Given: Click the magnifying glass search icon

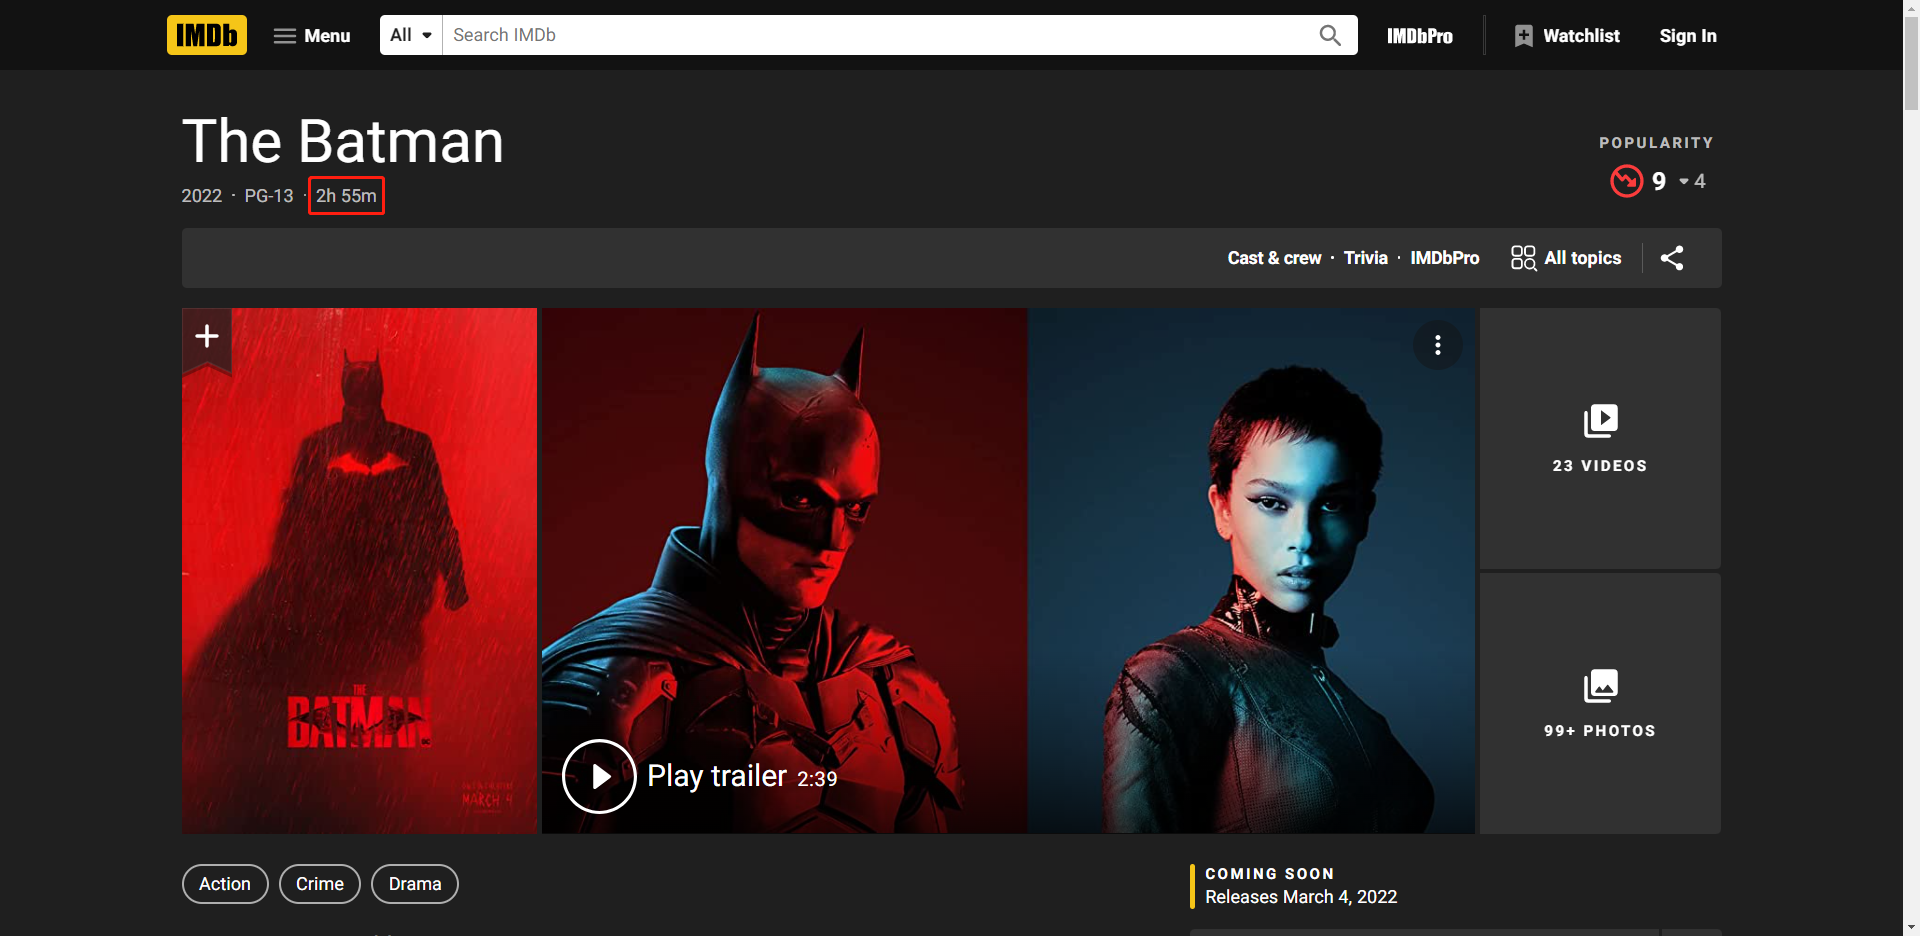Looking at the screenshot, I should pos(1330,35).
